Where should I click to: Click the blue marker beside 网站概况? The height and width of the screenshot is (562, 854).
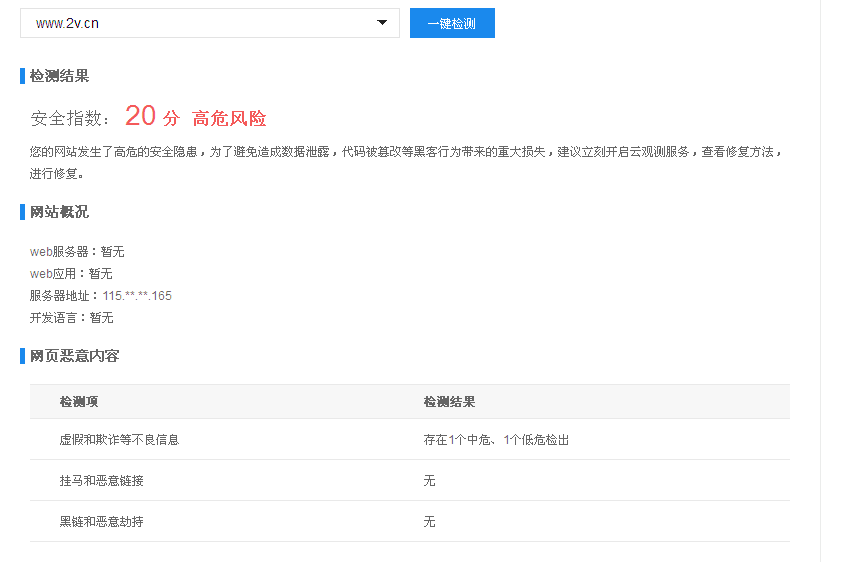click(x=22, y=212)
